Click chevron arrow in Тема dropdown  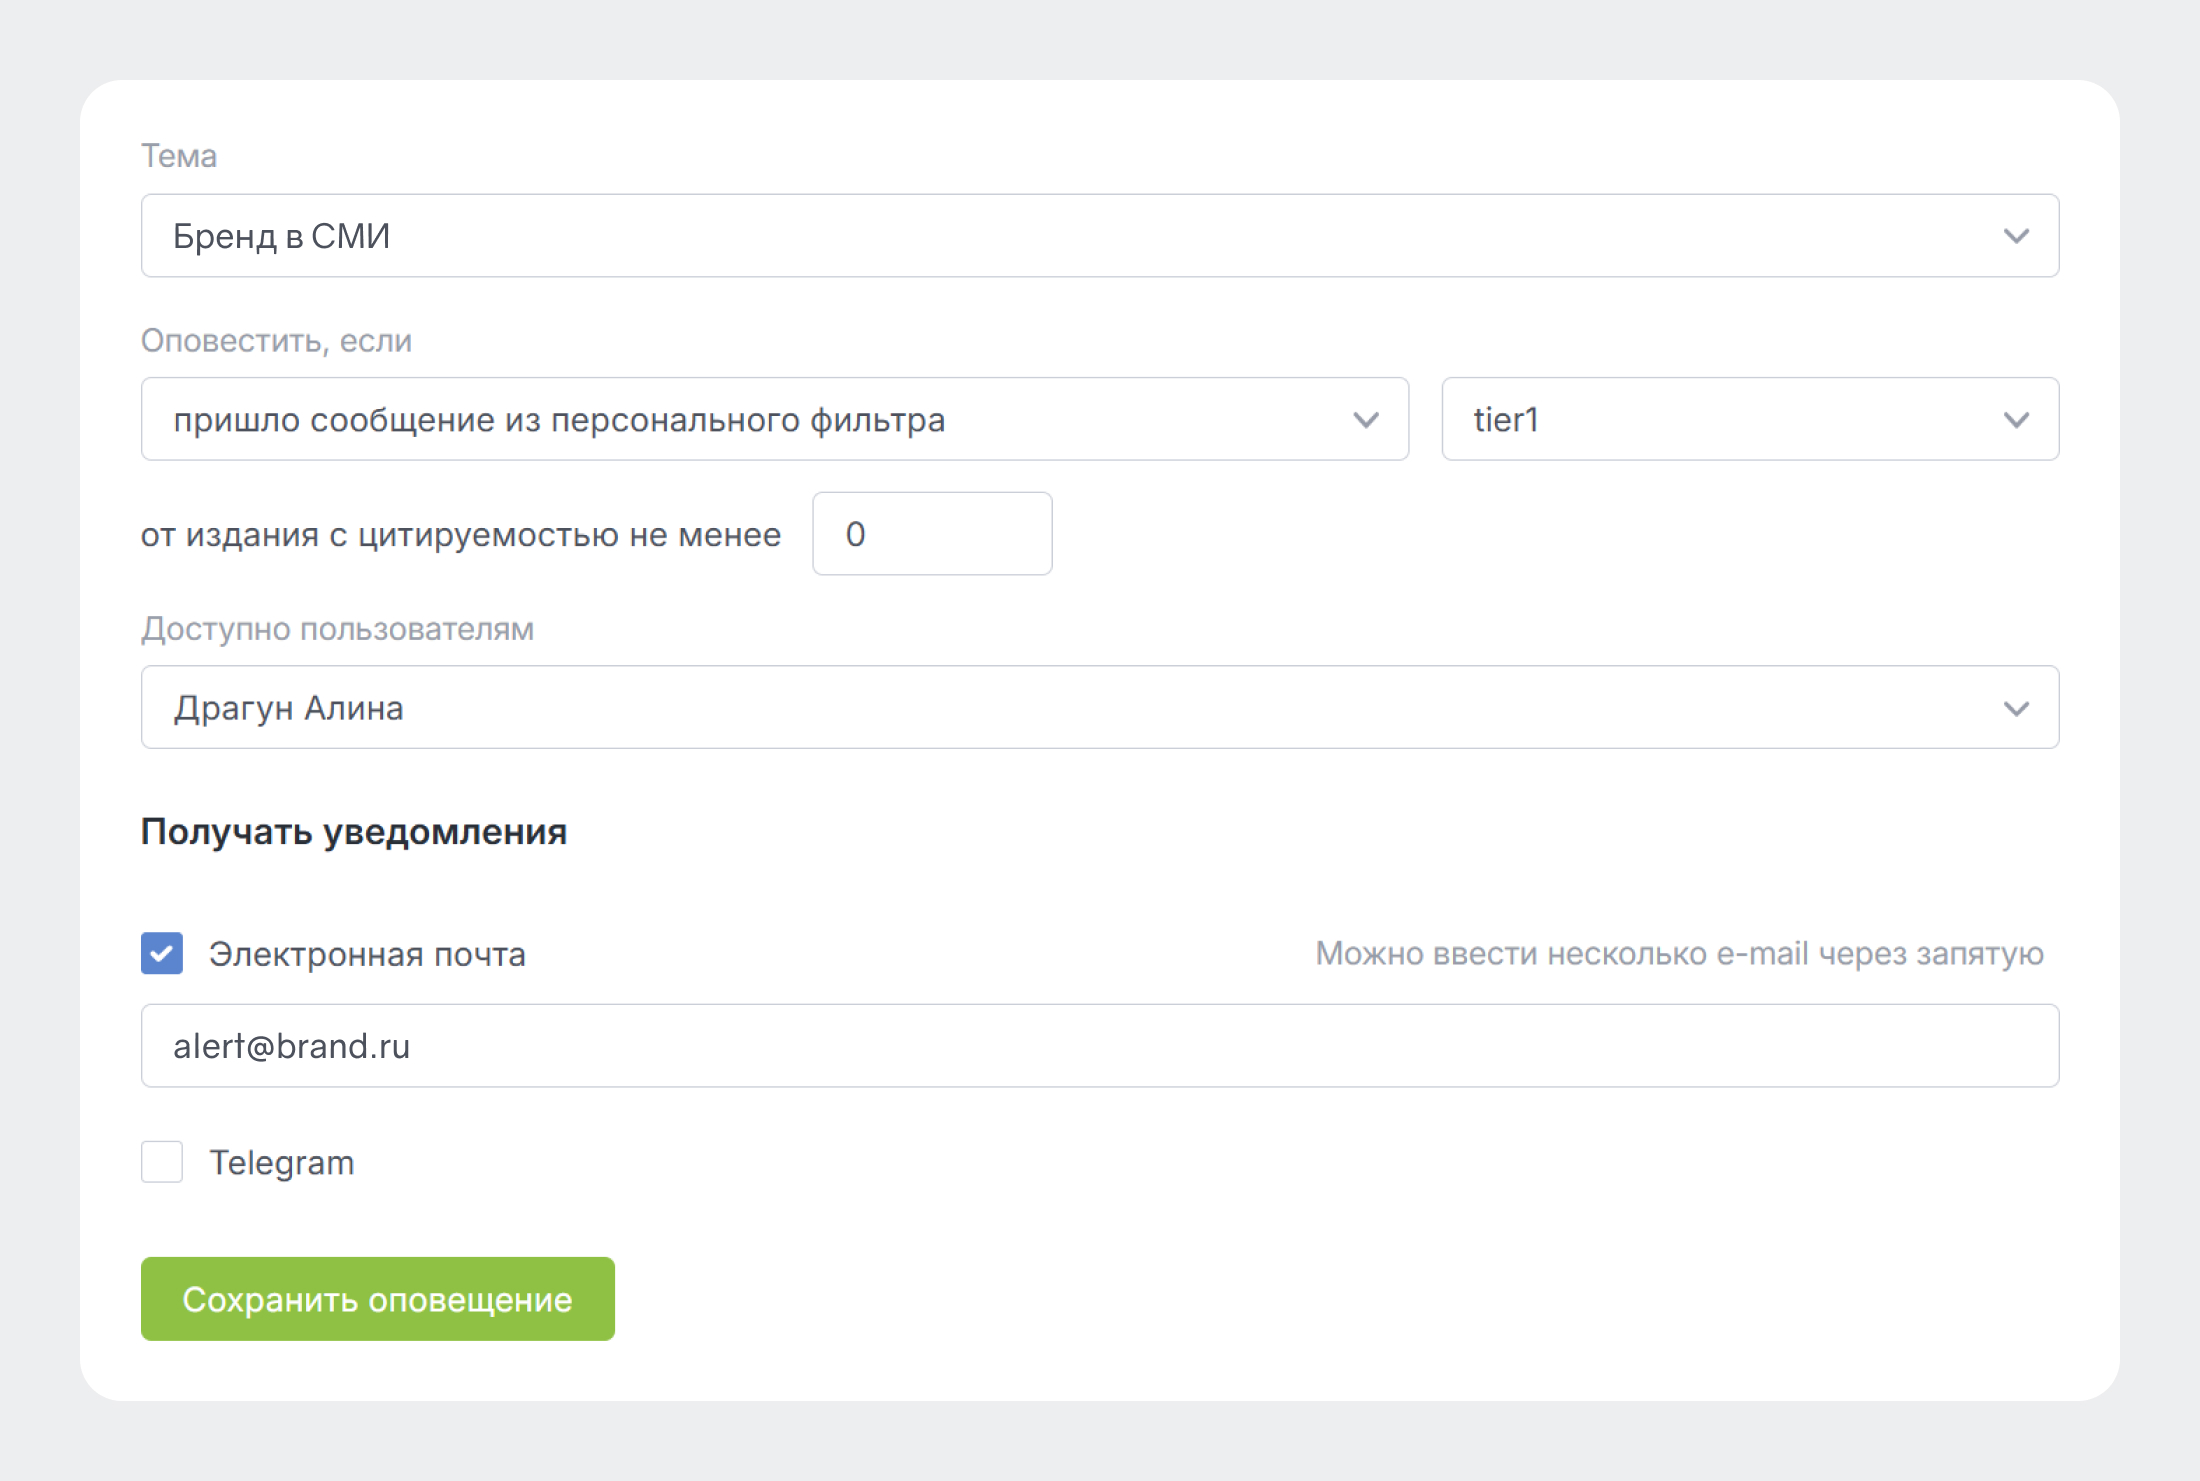pos(2016,236)
